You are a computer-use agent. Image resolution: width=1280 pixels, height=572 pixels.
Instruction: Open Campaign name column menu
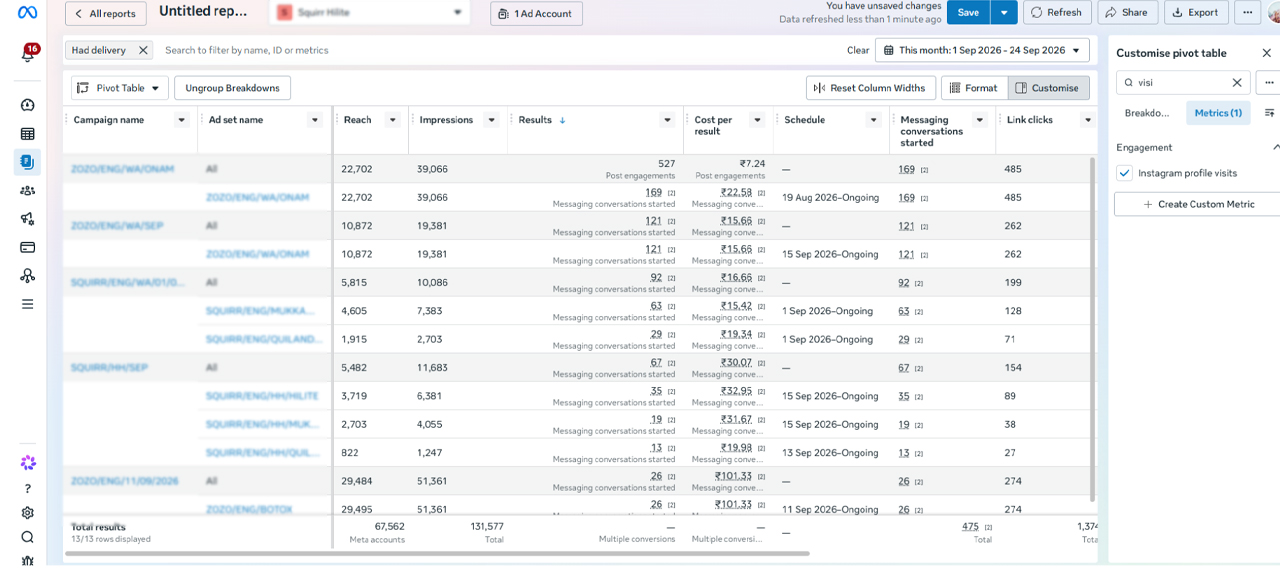click(x=181, y=120)
